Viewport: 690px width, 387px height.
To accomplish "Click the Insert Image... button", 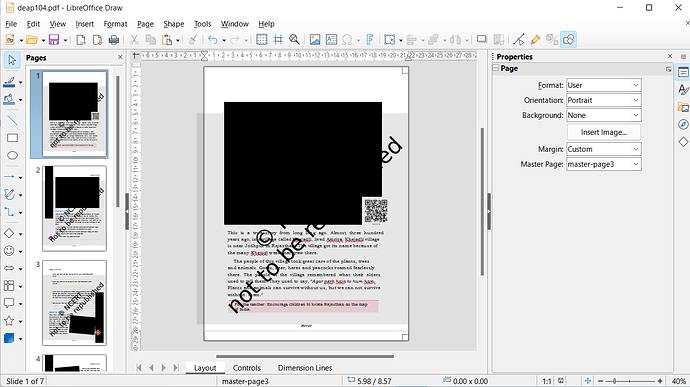I will pyautogui.click(x=603, y=132).
